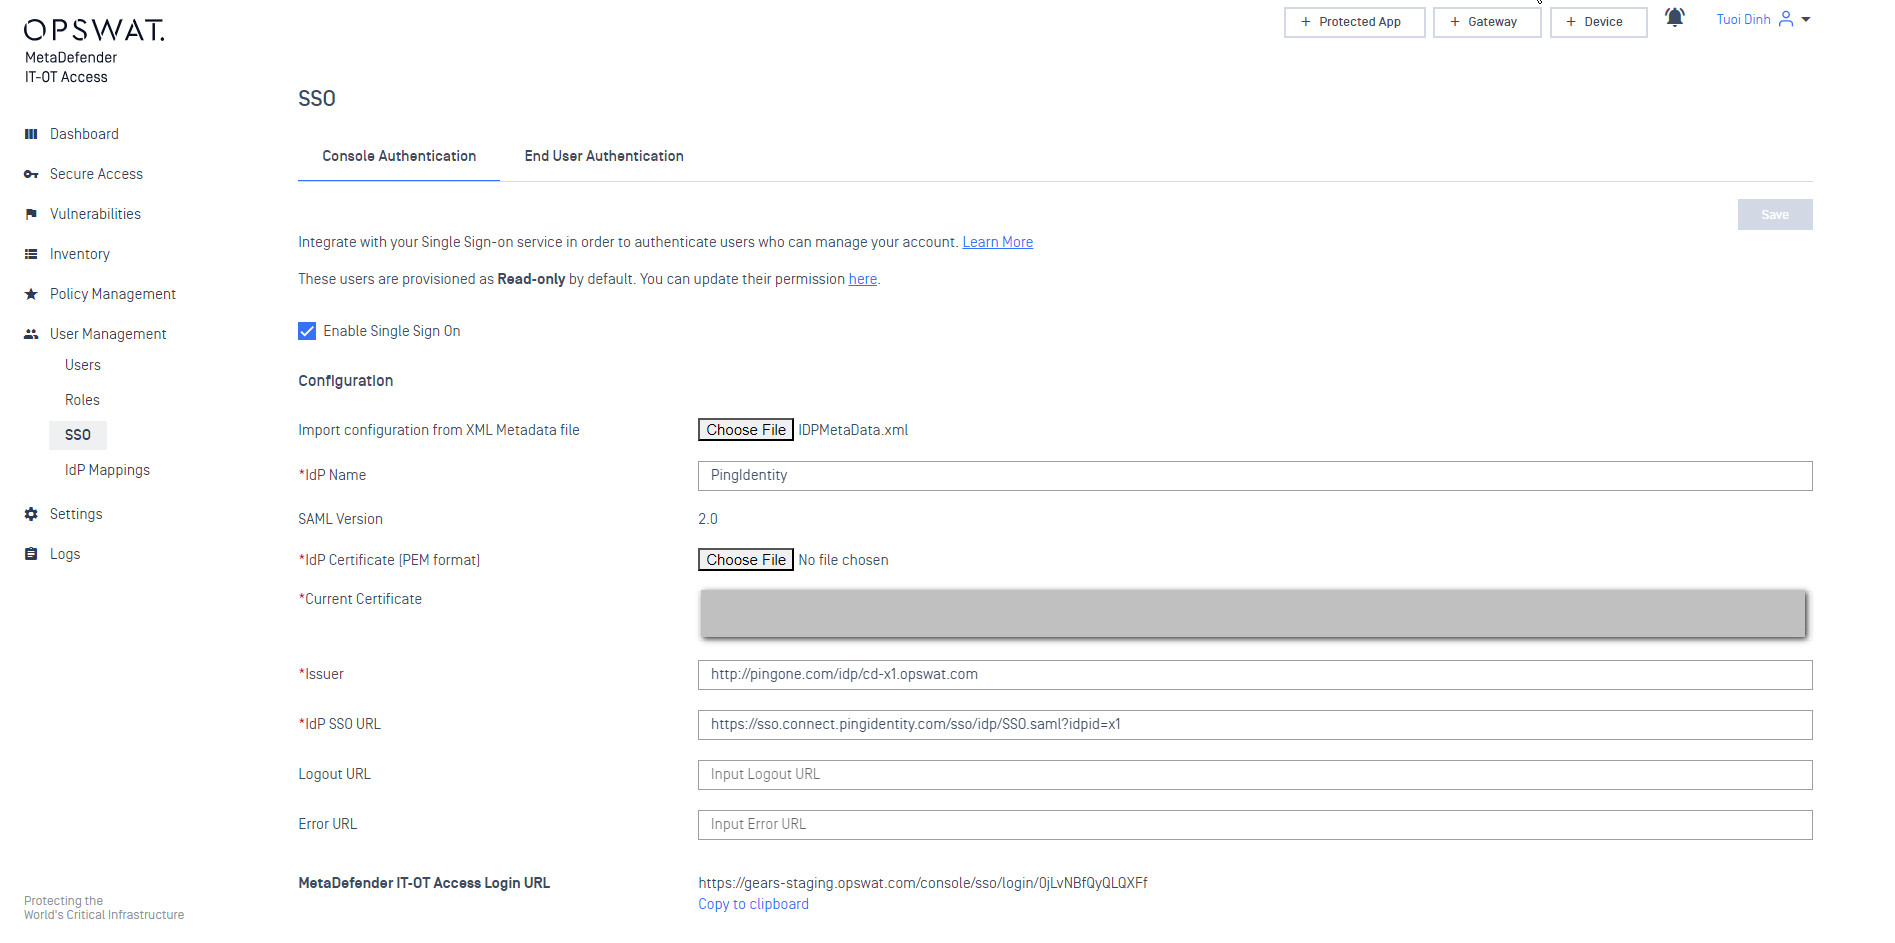
Task: Expand the Tuoi Dinh account dropdown arrow
Action: click(1806, 19)
